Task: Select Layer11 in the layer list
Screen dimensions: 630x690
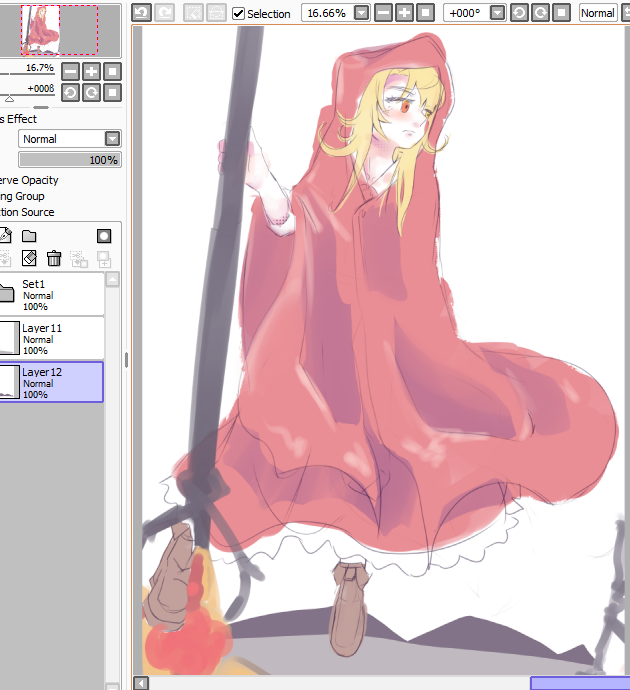Action: (52, 338)
